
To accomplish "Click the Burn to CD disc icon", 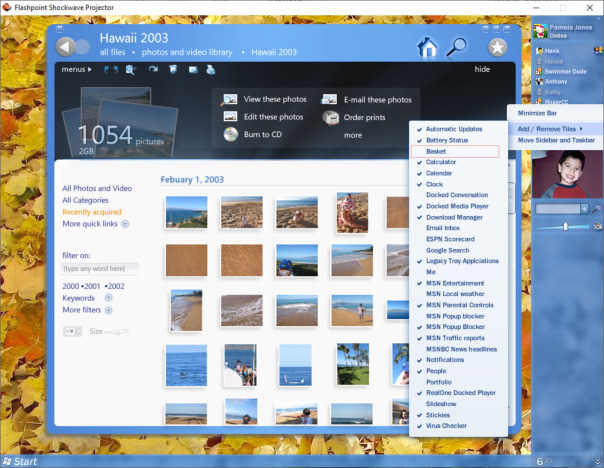I will coord(231,134).
